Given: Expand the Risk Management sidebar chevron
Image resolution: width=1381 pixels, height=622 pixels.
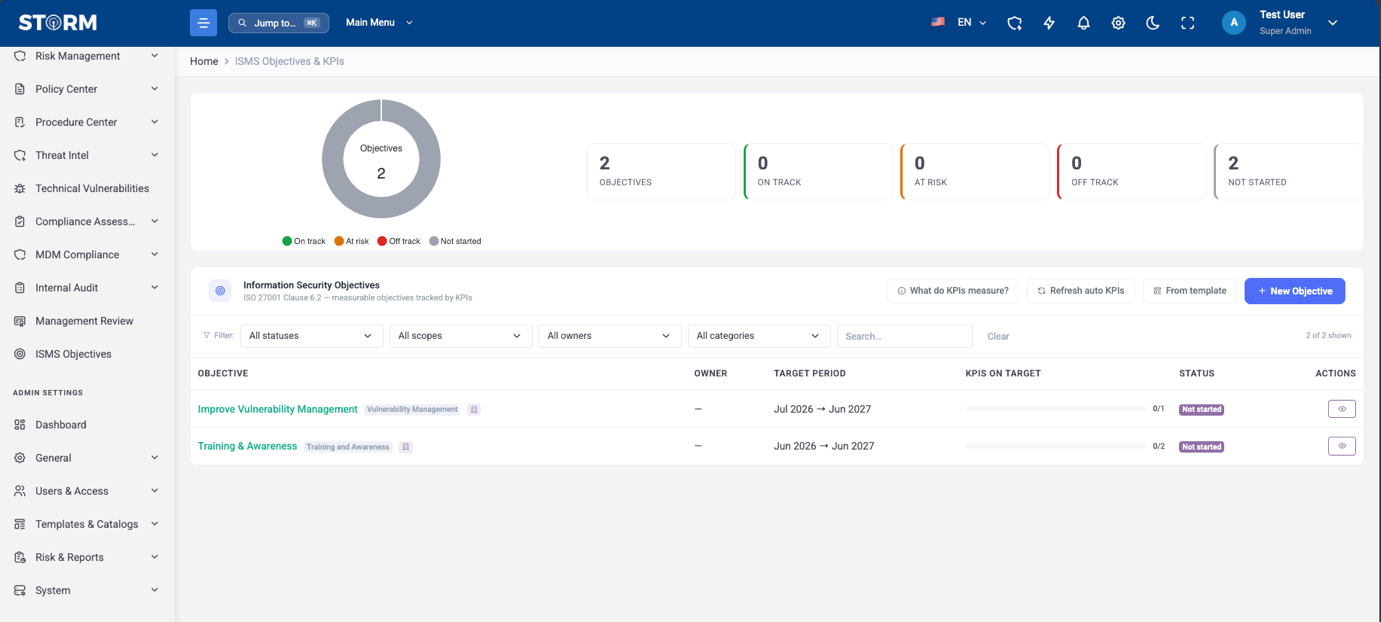Looking at the screenshot, I should pos(154,56).
